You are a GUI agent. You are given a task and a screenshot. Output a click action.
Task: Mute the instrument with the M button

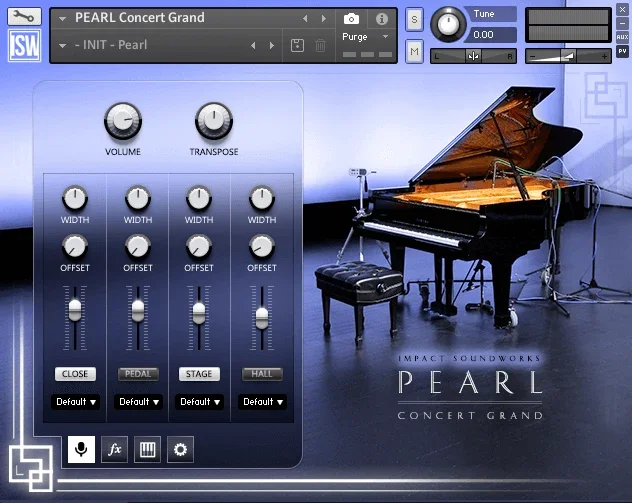pos(414,51)
